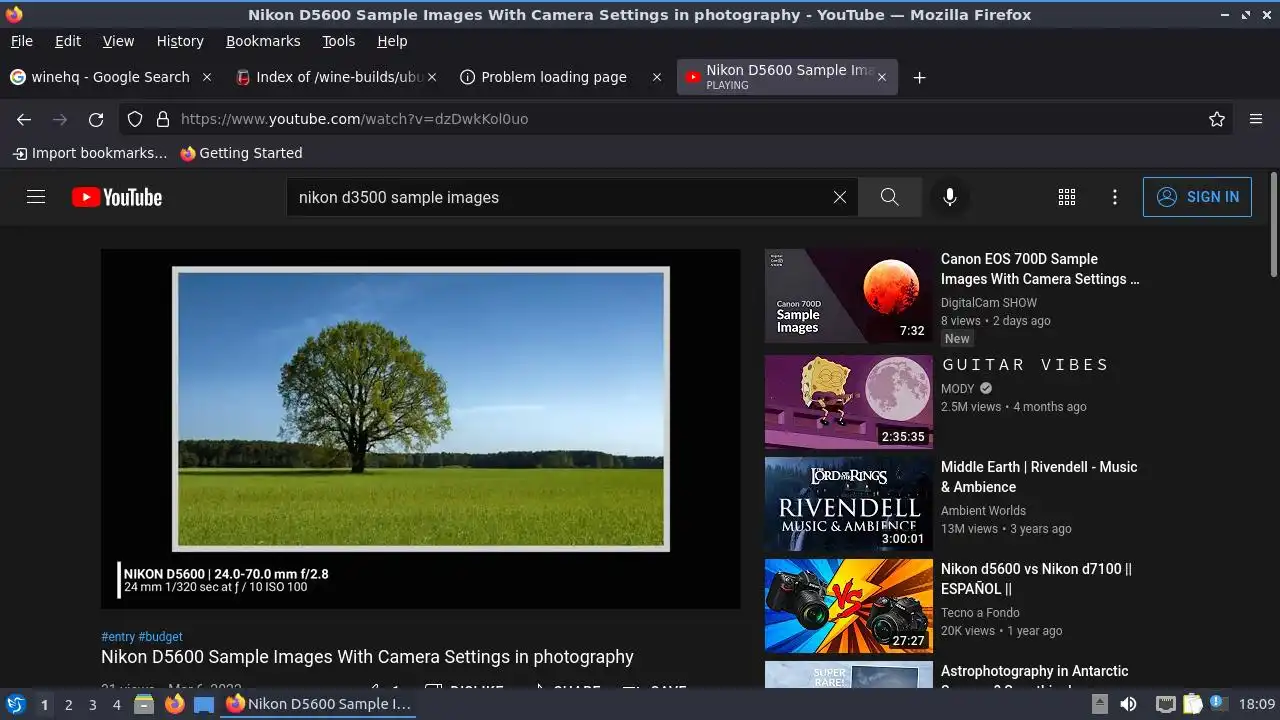Clear the YouTube search box text
The height and width of the screenshot is (720, 1280).
coord(840,197)
